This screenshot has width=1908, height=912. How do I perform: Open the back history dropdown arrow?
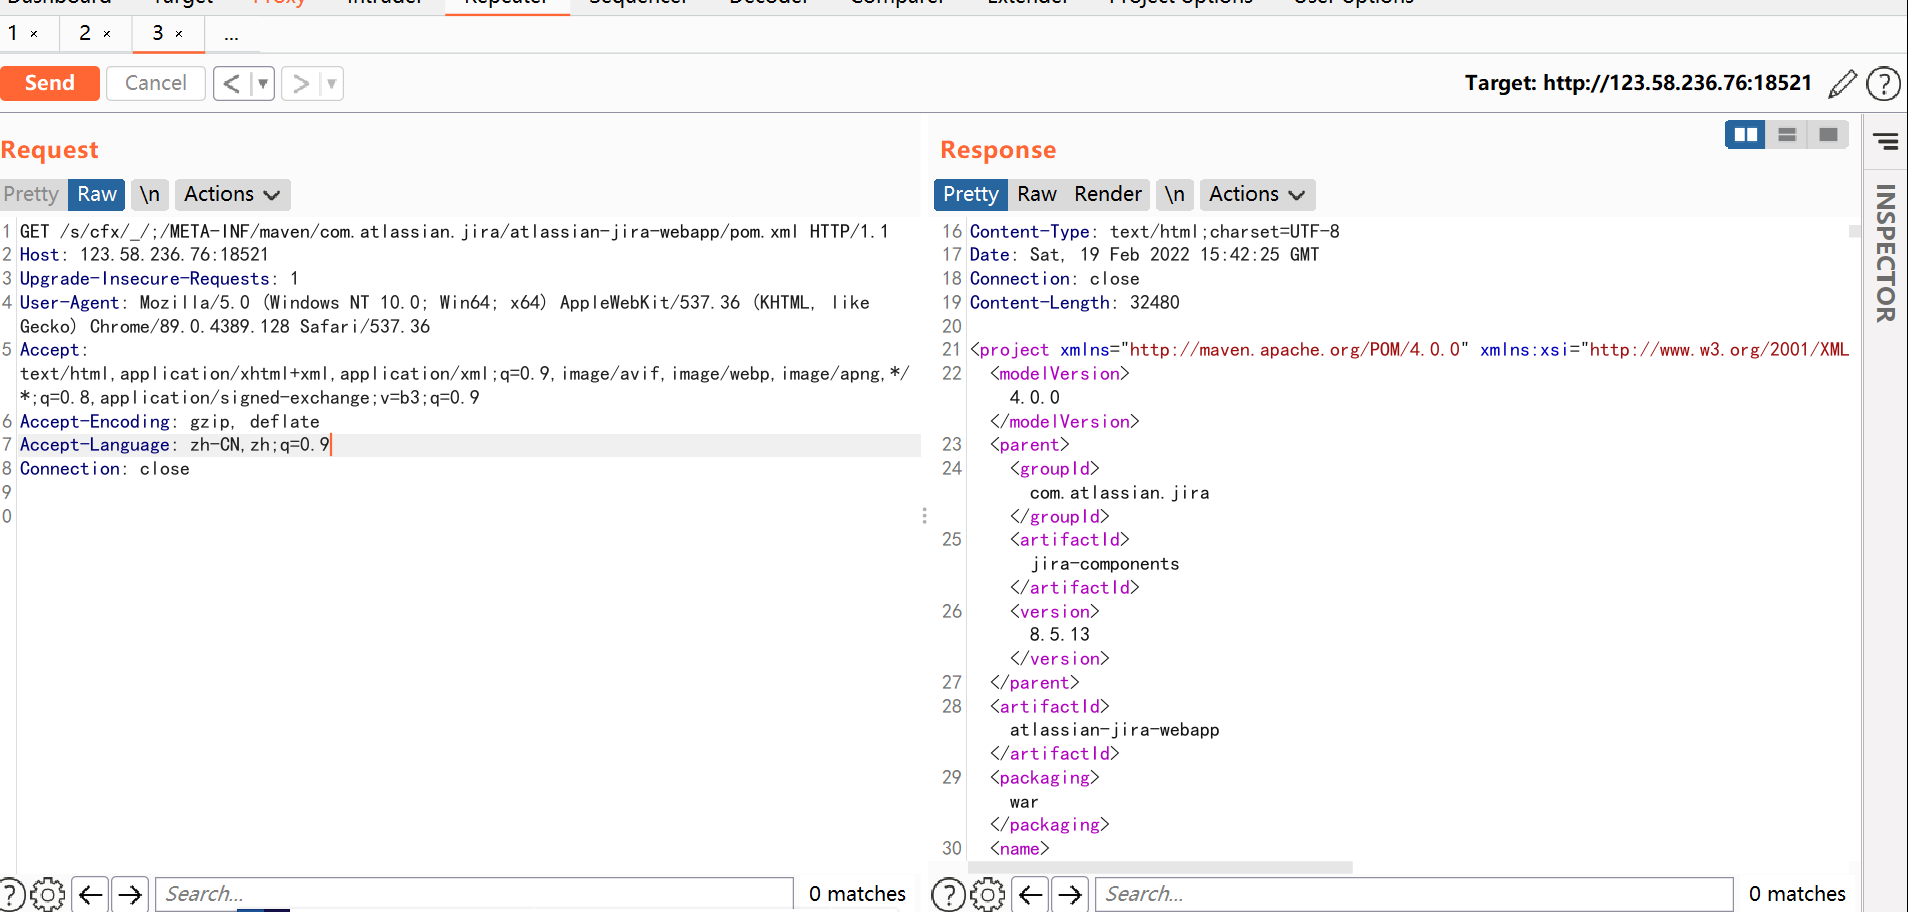[263, 83]
